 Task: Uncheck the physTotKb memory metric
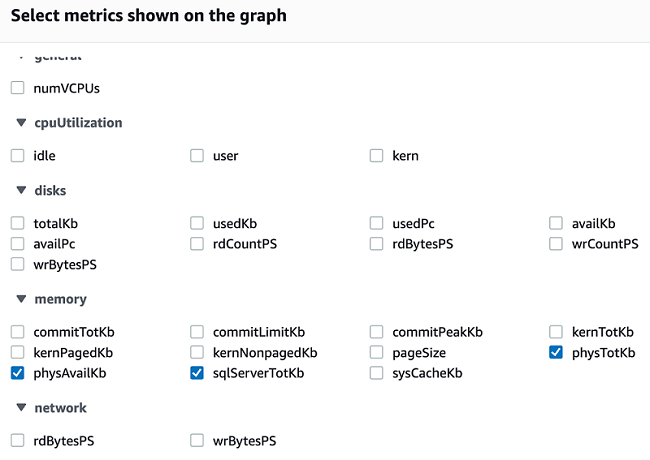tap(556, 352)
